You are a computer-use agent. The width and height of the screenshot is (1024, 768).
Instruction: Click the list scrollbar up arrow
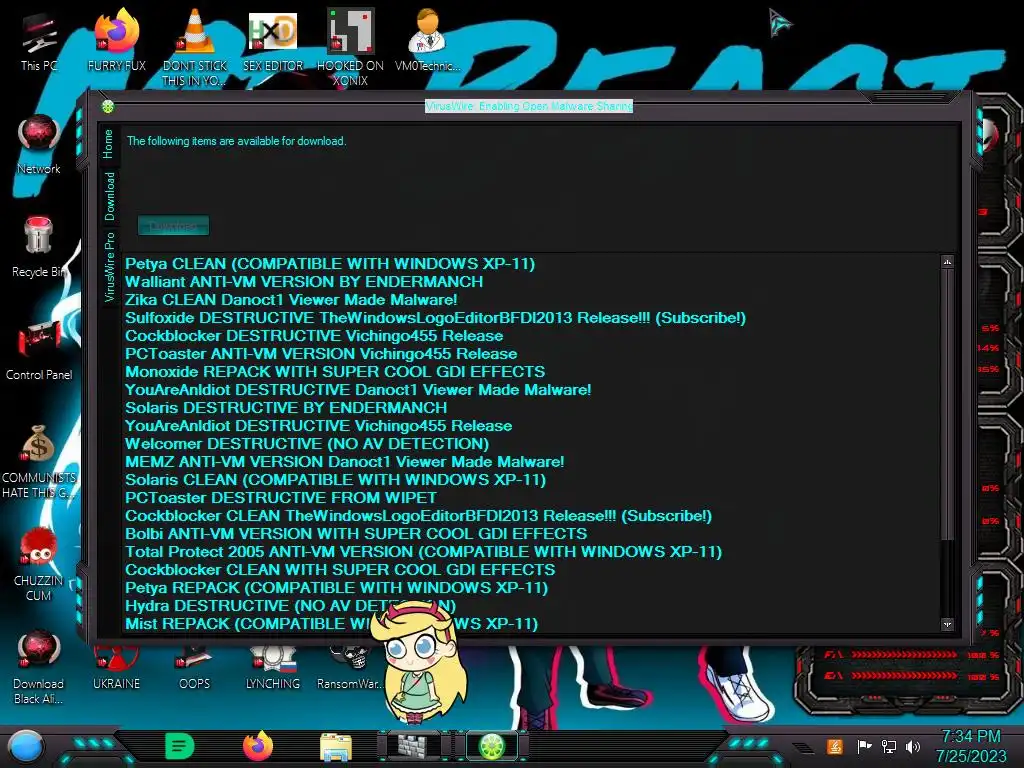tap(948, 262)
